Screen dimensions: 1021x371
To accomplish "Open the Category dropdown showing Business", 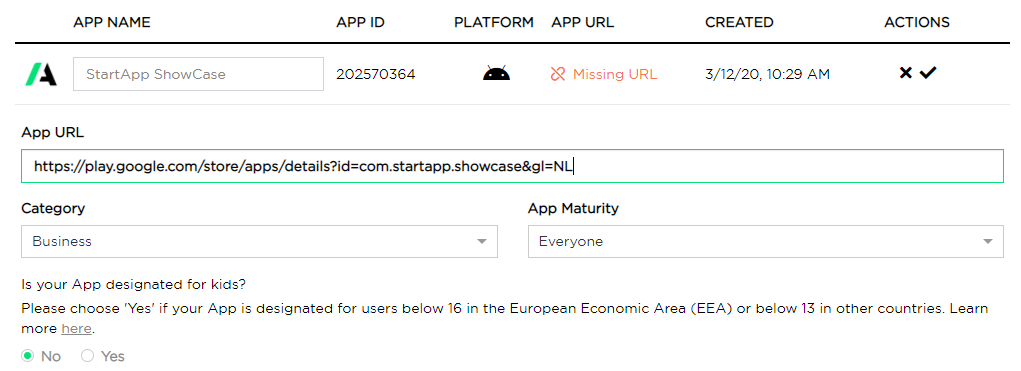I will click(x=259, y=241).
